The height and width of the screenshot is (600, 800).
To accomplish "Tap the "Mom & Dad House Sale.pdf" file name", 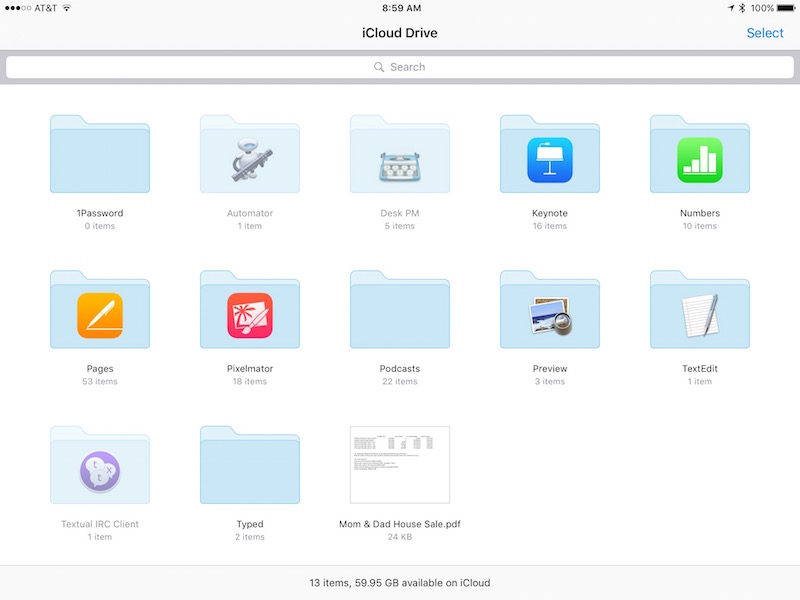I will 400,524.
